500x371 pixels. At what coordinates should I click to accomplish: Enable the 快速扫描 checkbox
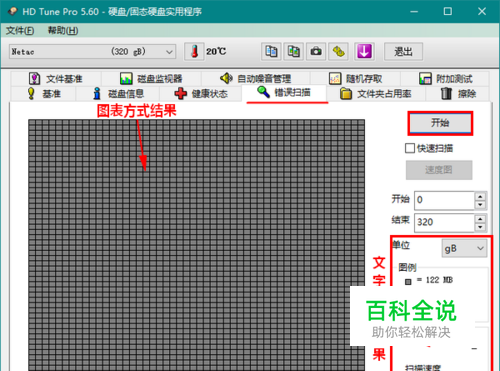410,148
